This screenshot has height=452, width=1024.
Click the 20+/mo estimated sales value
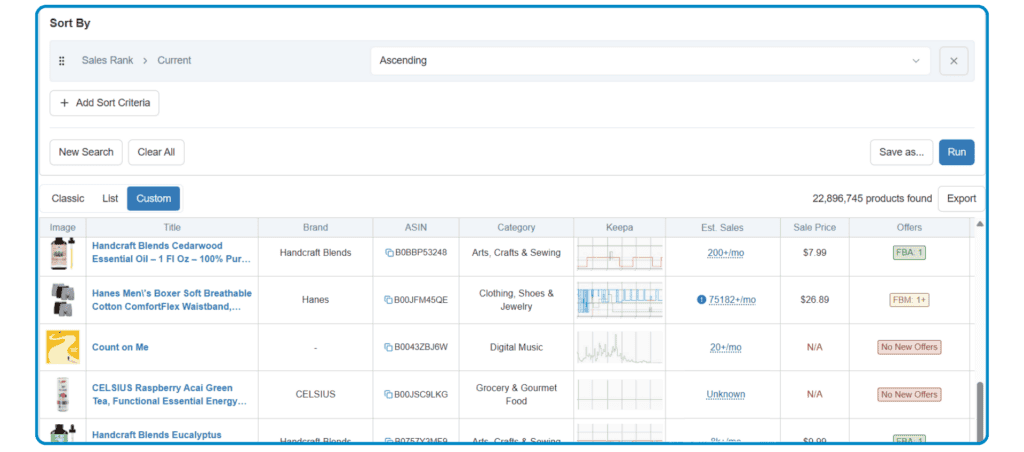click(x=726, y=347)
